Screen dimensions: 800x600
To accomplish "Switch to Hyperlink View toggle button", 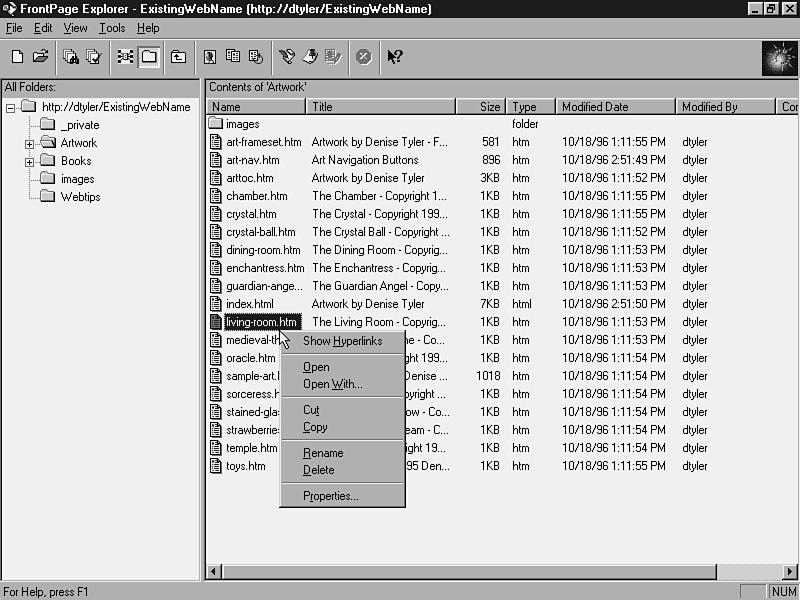I will point(125,57).
